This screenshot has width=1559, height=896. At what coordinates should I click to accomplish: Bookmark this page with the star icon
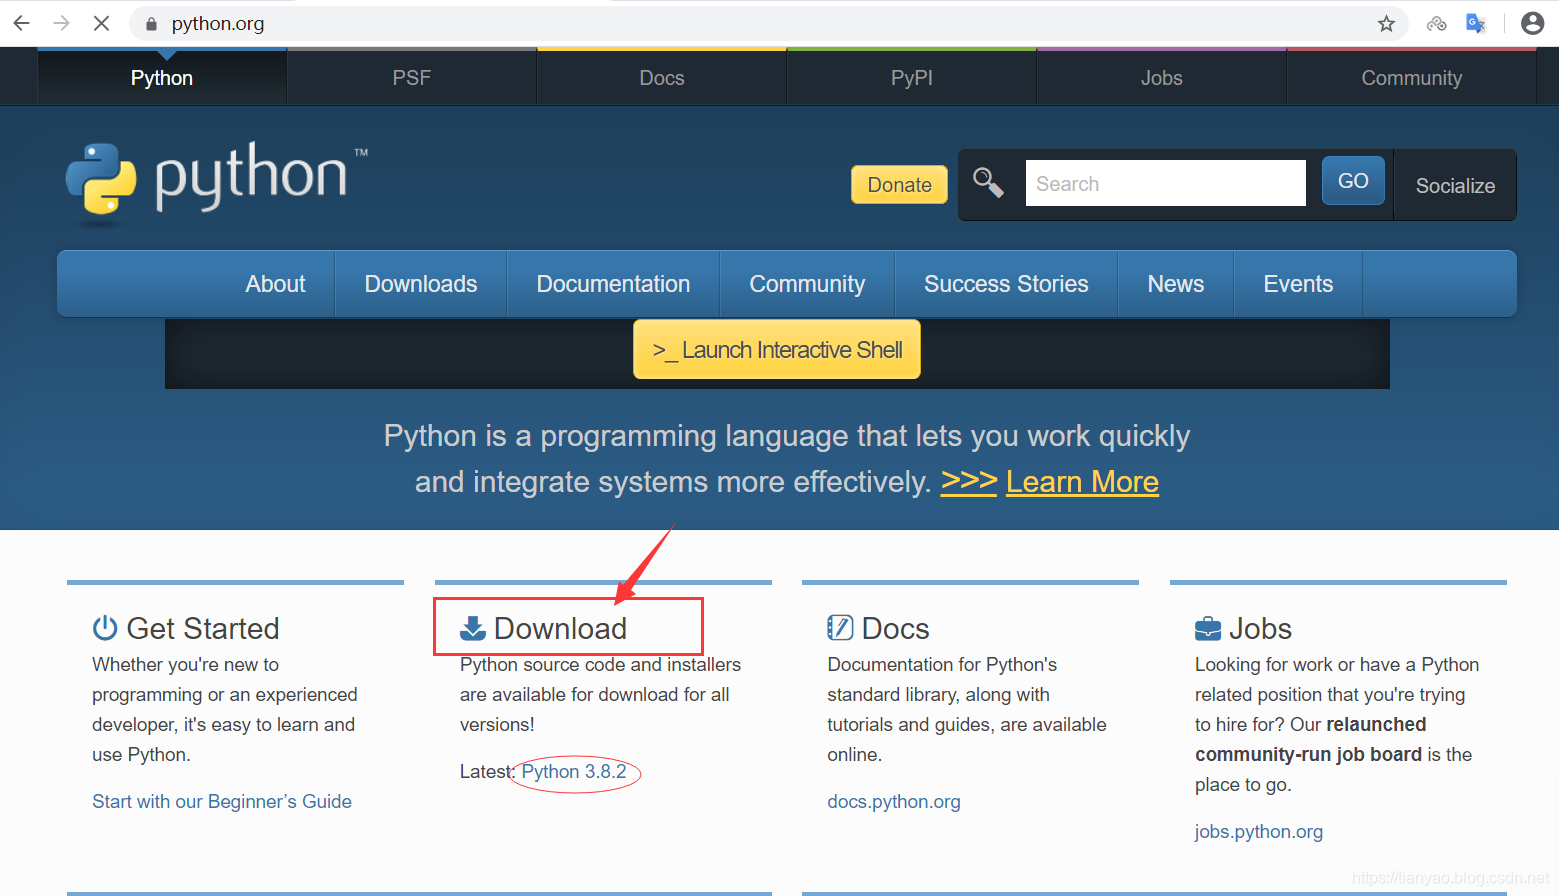[1386, 24]
